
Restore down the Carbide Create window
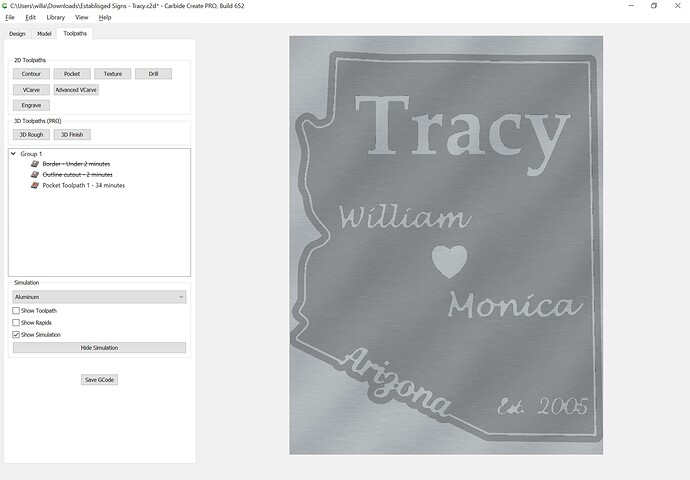click(654, 6)
